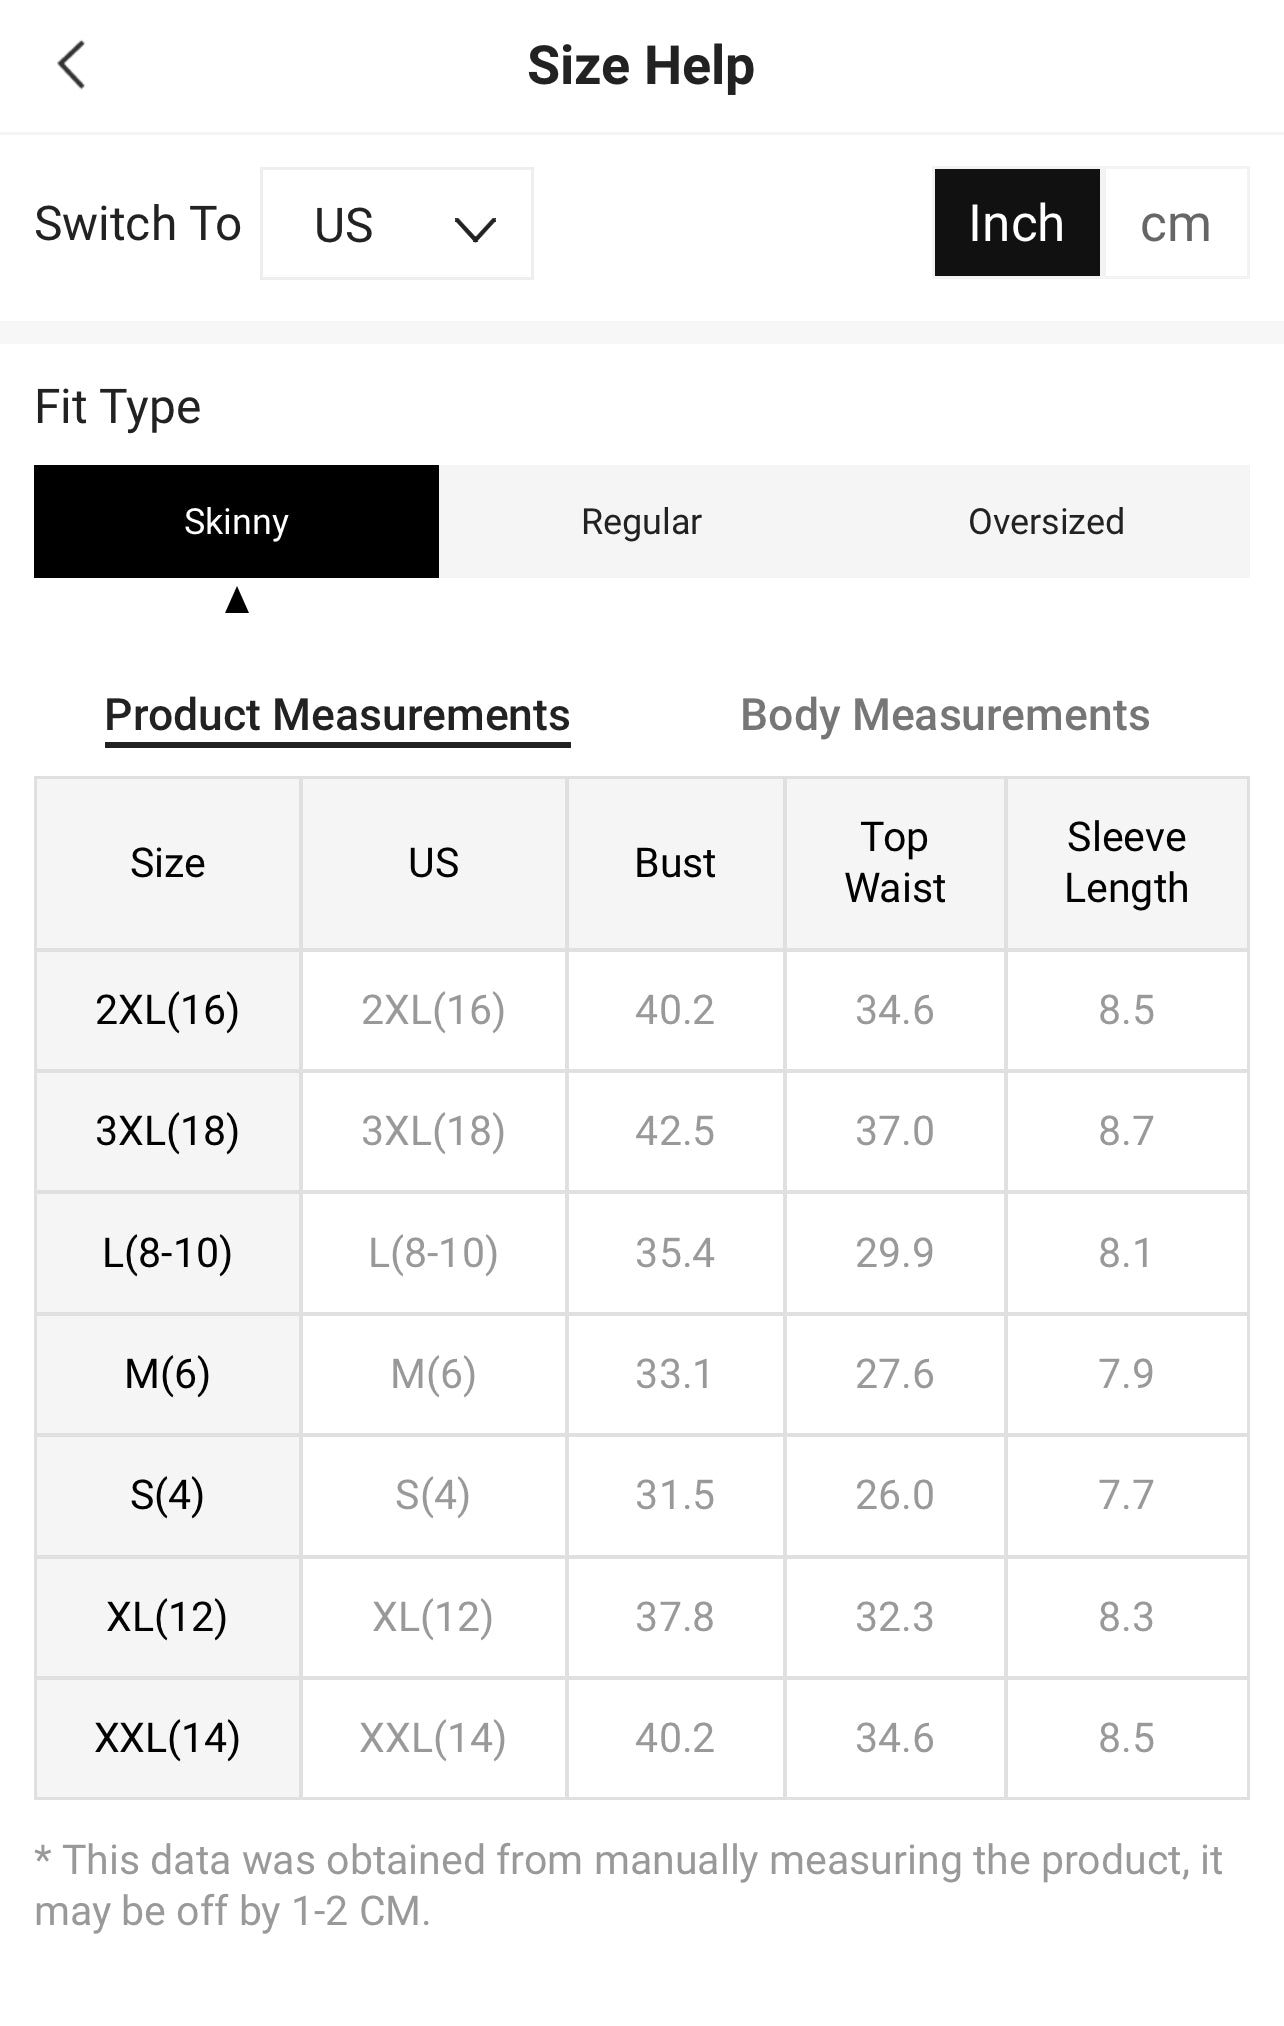Click the Size column header

(x=167, y=863)
